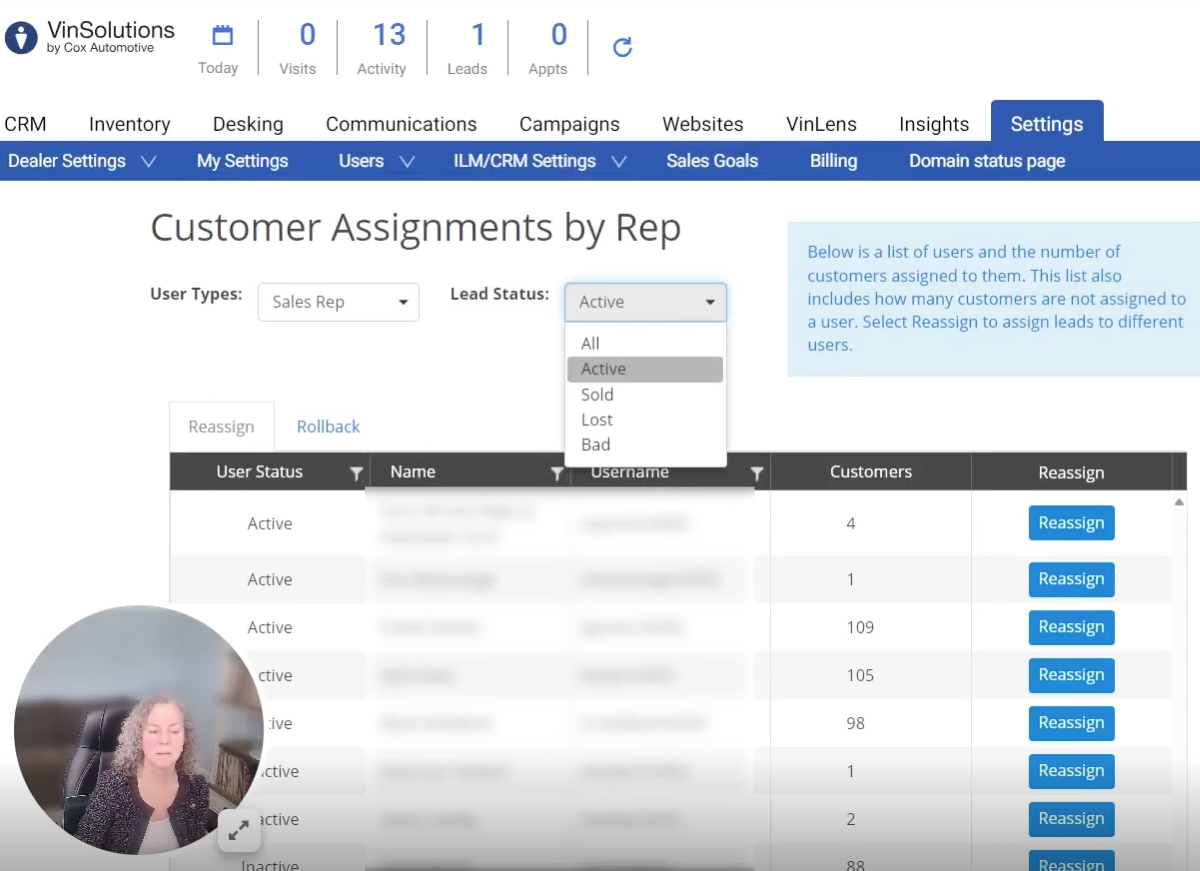Viewport: 1200px width, 871px height.
Task: Click the blue help info panel text
Action: [996, 298]
